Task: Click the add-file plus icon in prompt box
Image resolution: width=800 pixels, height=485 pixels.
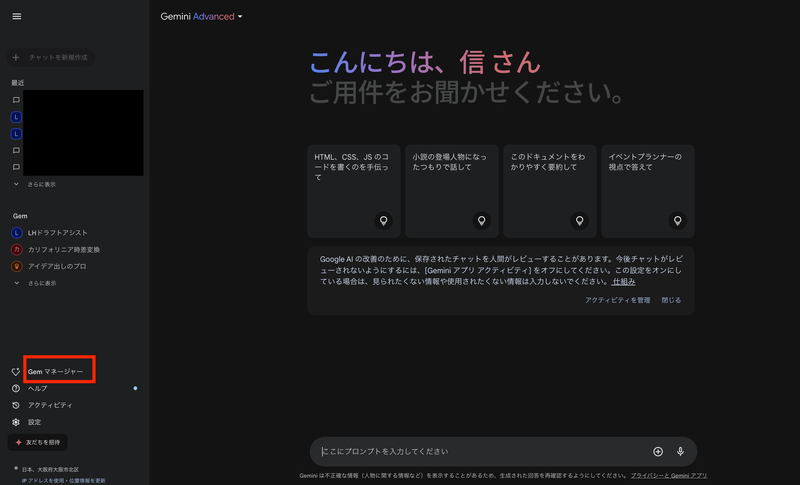Action: point(658,452)
